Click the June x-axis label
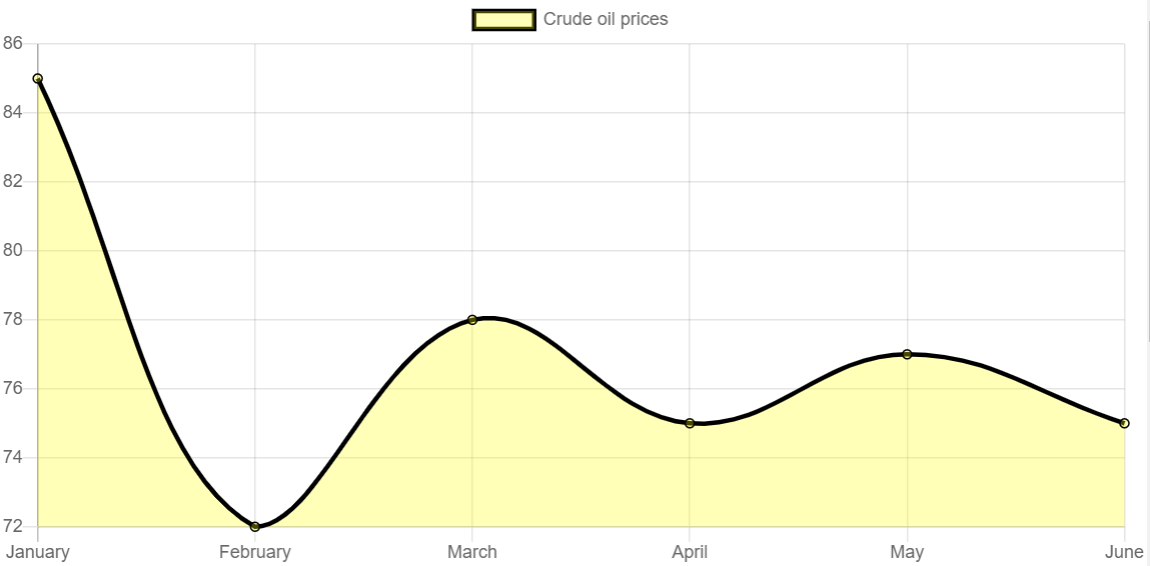Screen dimensions: 1150x566 pos(1124,552)
